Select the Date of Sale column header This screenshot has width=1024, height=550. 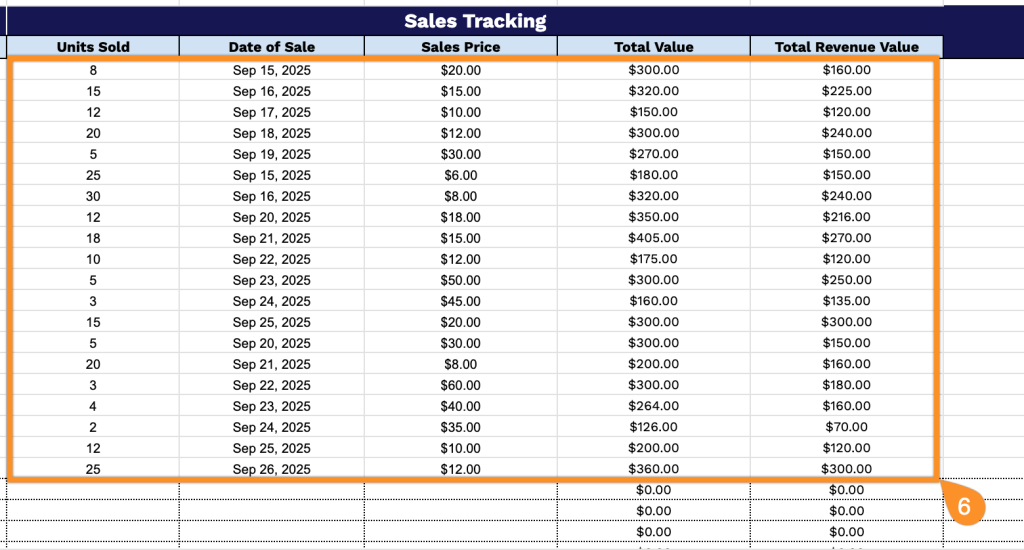tap(272, 47)
